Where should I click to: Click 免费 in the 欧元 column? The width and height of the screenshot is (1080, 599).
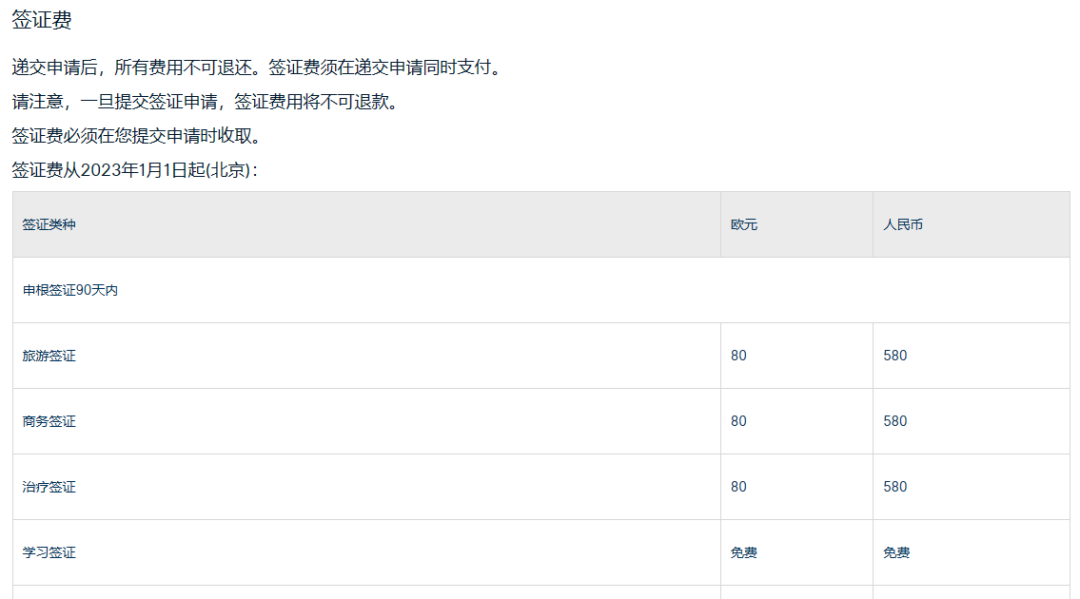click(744, 552)
